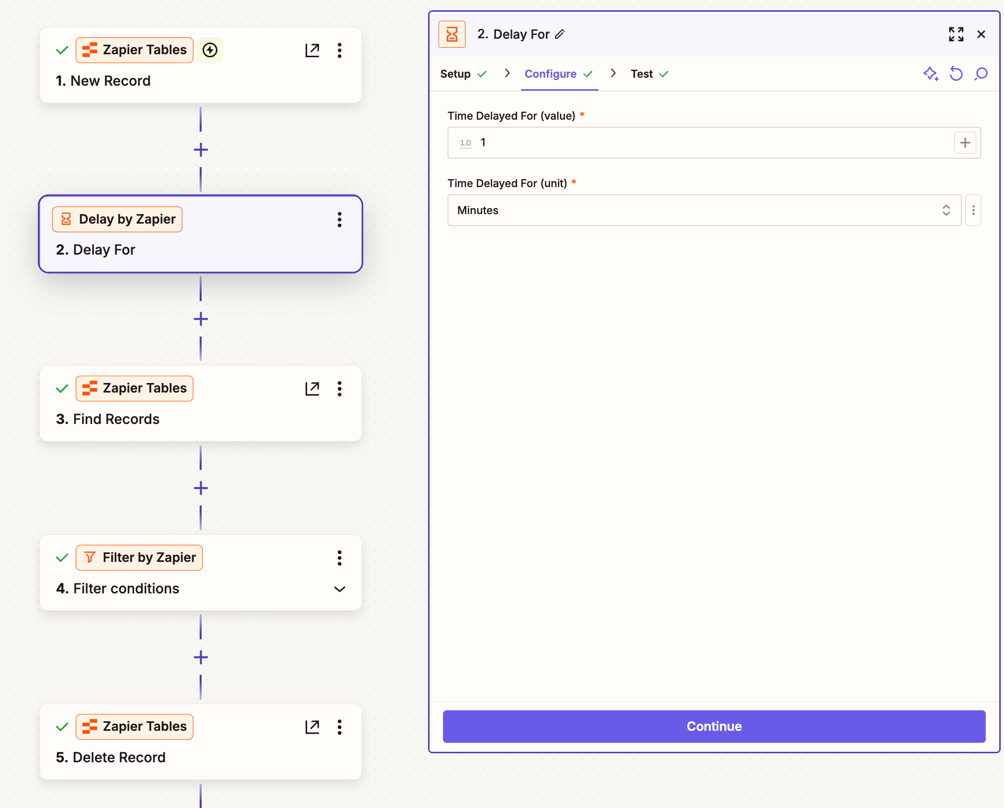Image resolution: width=1004 pixels, height=808 pixels.
Task: Open the Find Records step's external link icon
Action: pyautogui.click(x=312, y=389)
